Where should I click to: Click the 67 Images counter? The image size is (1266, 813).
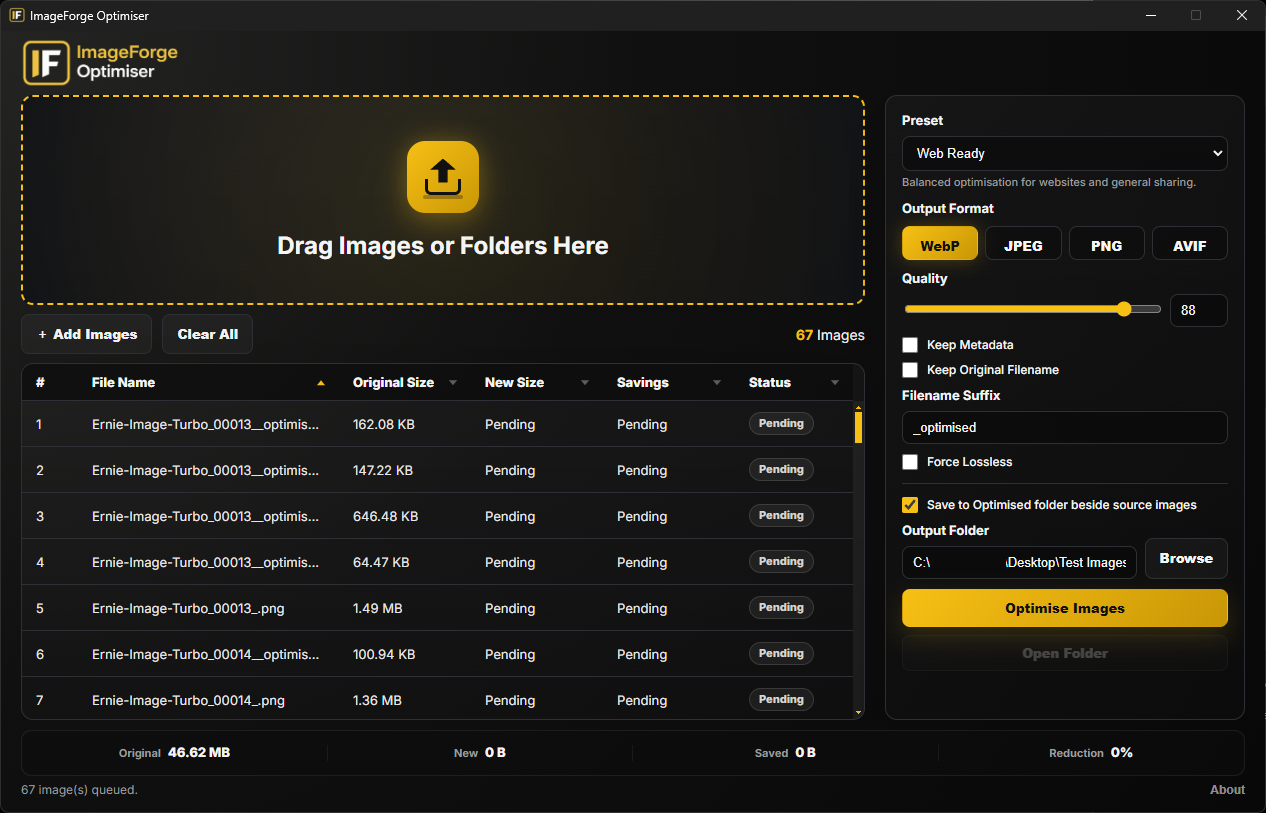830,335
